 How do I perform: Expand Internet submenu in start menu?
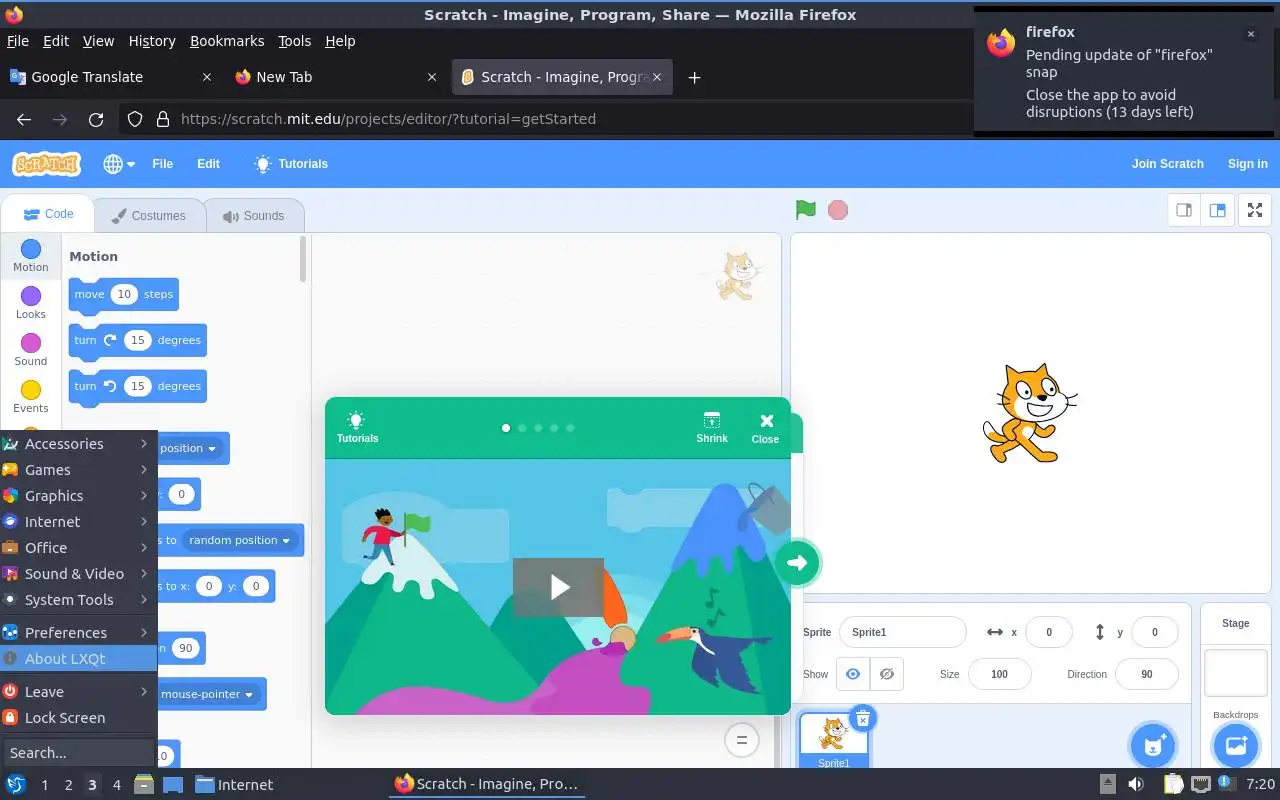click(x=78, y=522)
